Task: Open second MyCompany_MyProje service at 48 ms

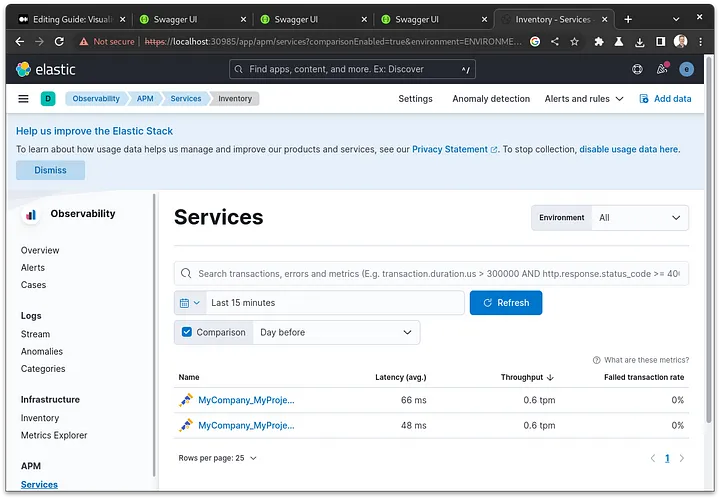Action: (246, 426)
